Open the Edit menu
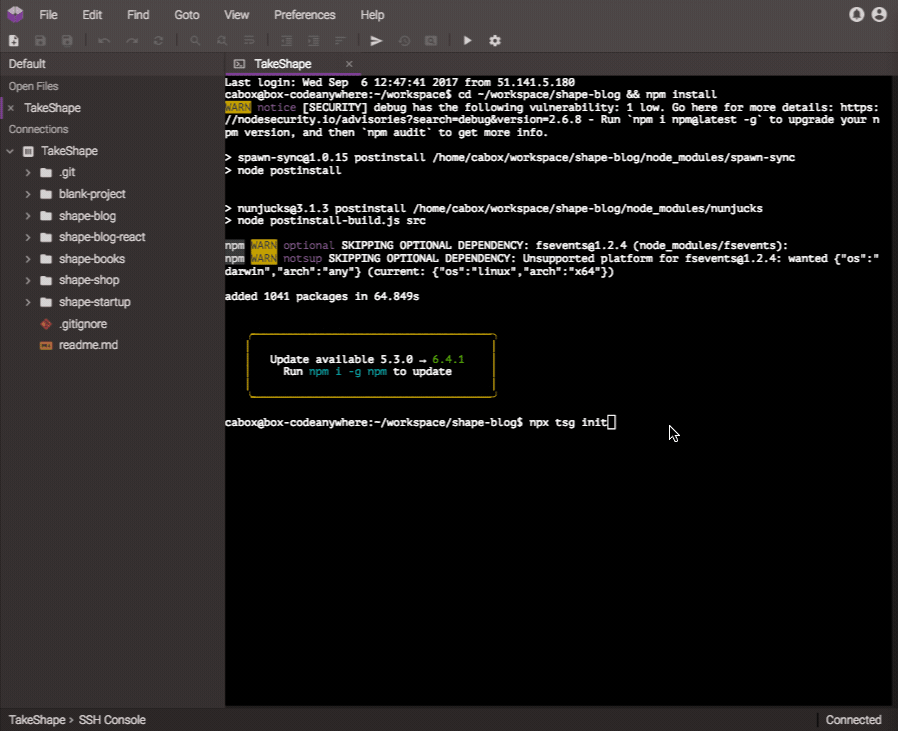 (x=92, y=15)
